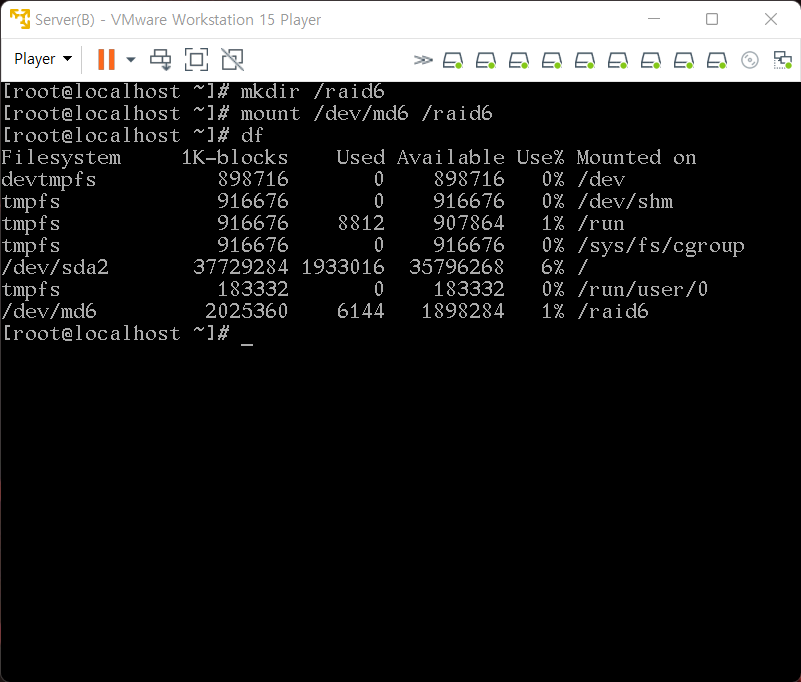Viewport: 801px width, 682px height.
Task: Click the terminal cursor at last prompt
Action: click(247, 343)
